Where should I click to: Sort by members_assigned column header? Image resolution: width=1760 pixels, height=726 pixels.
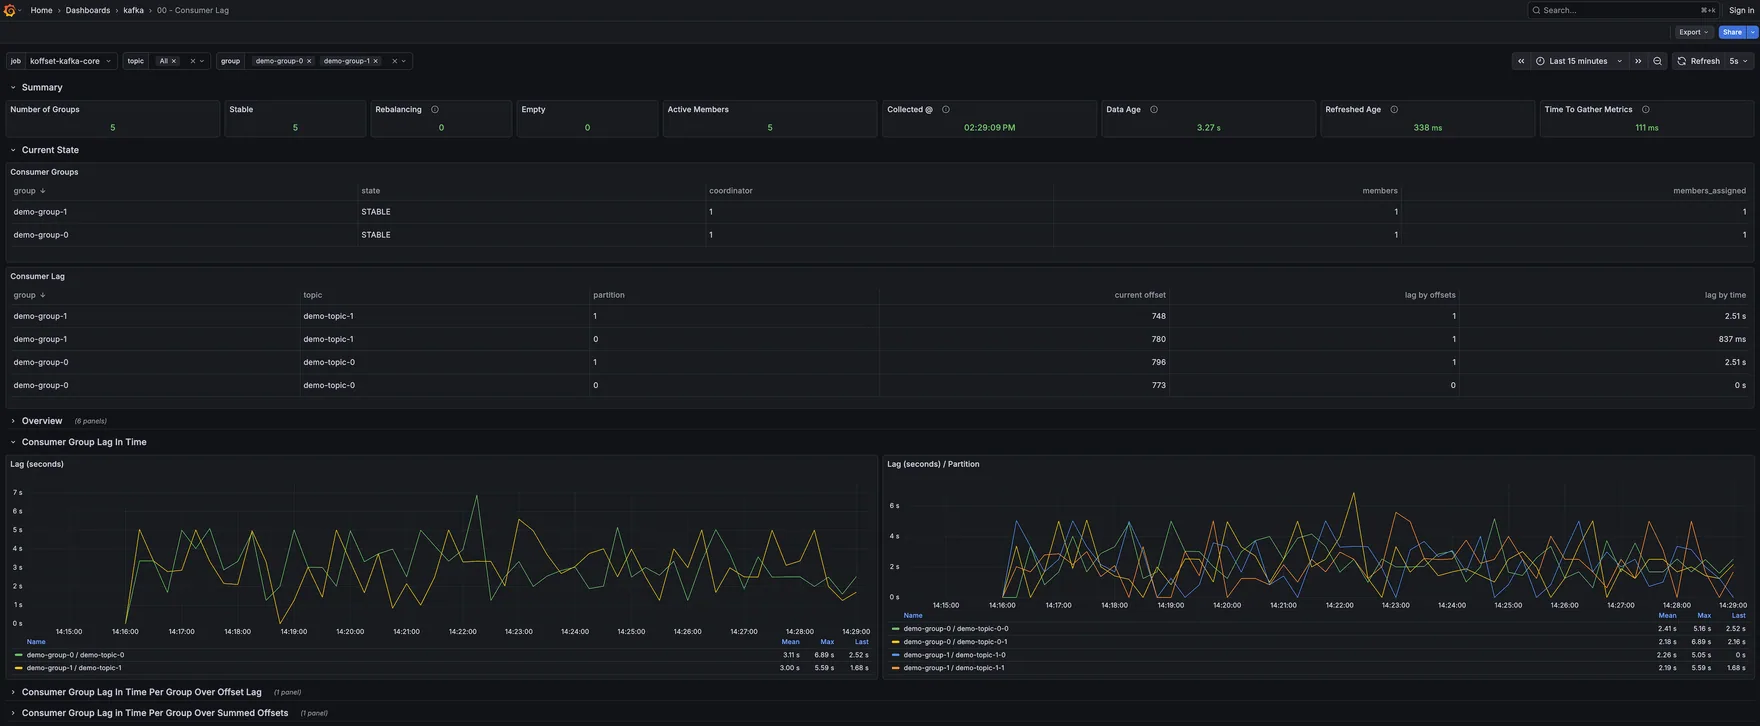pyautogui.click(x=1709, y=191)
